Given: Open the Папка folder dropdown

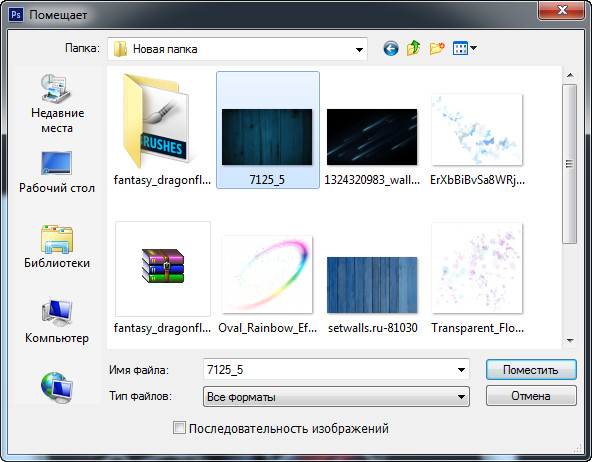Looking at the screenshot, I should pos(237,49).
